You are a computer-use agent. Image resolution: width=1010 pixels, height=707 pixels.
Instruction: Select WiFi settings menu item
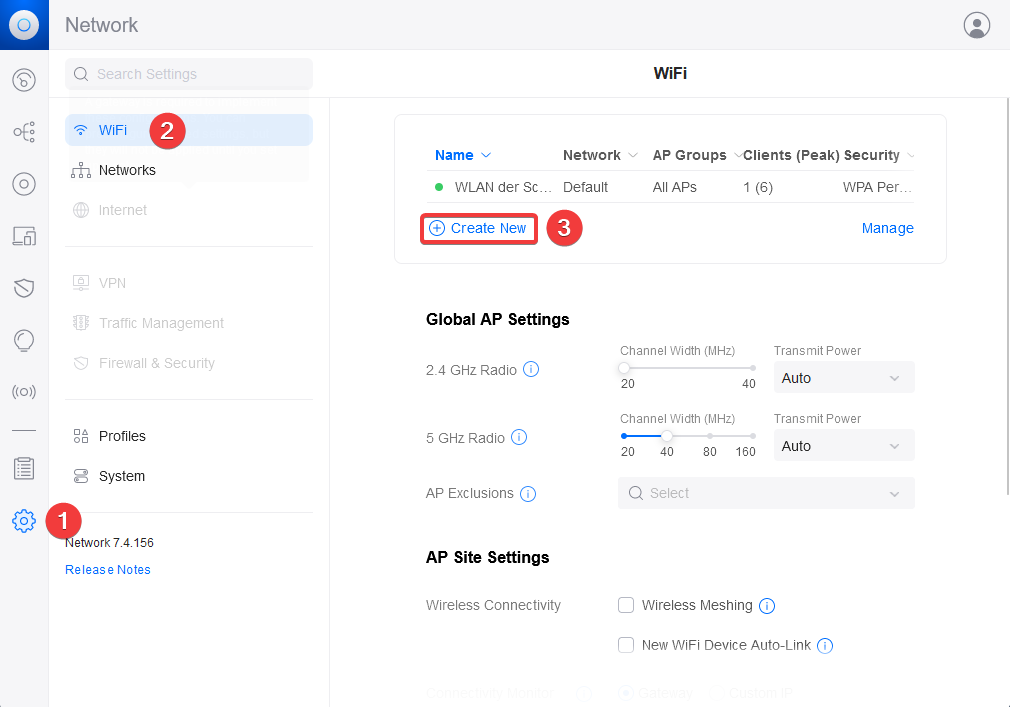tap(189, 130)
